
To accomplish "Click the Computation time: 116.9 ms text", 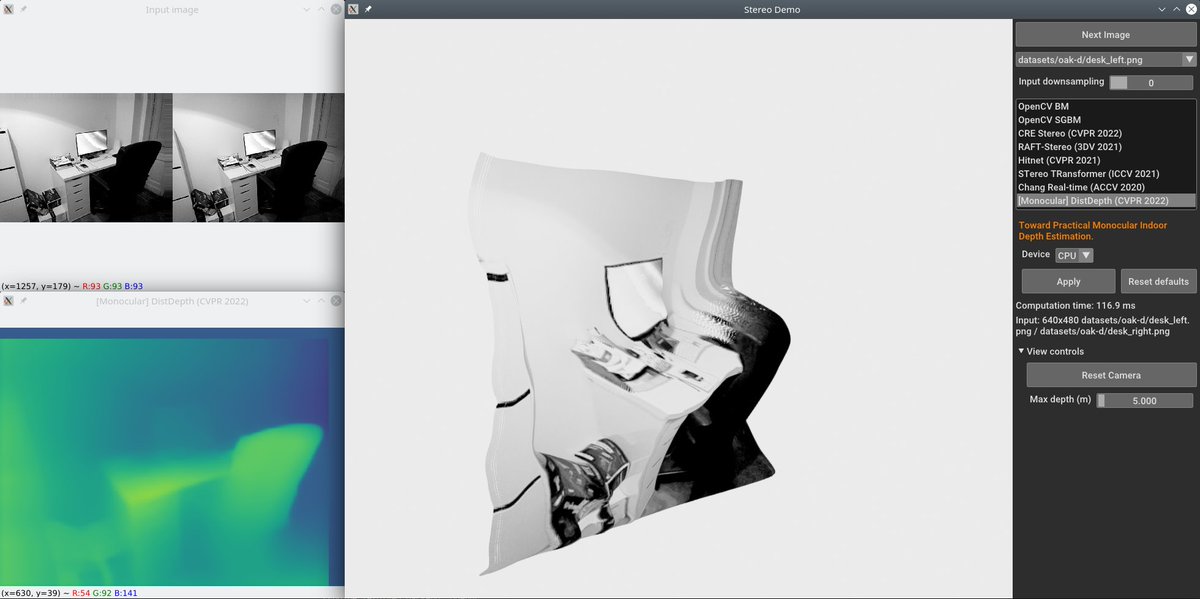I will pyautogui.click(x=1076, y=305).
